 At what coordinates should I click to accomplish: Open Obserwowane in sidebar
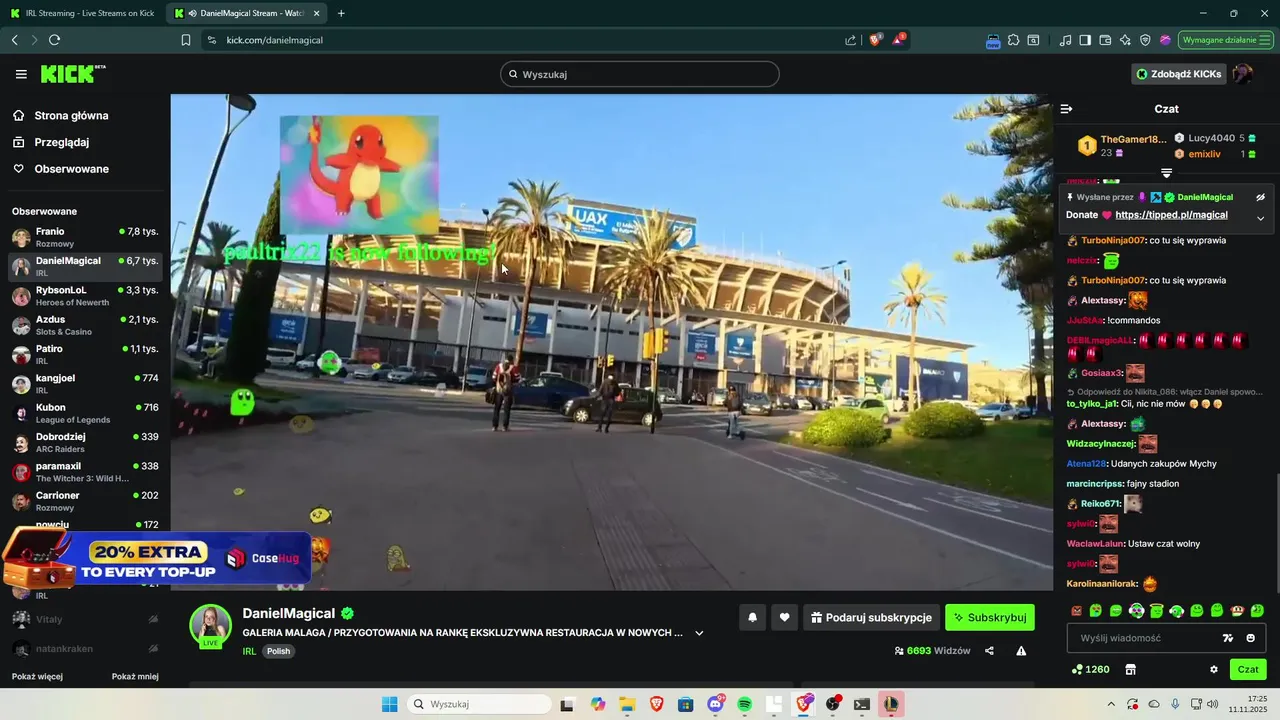(x=71, y=169)
